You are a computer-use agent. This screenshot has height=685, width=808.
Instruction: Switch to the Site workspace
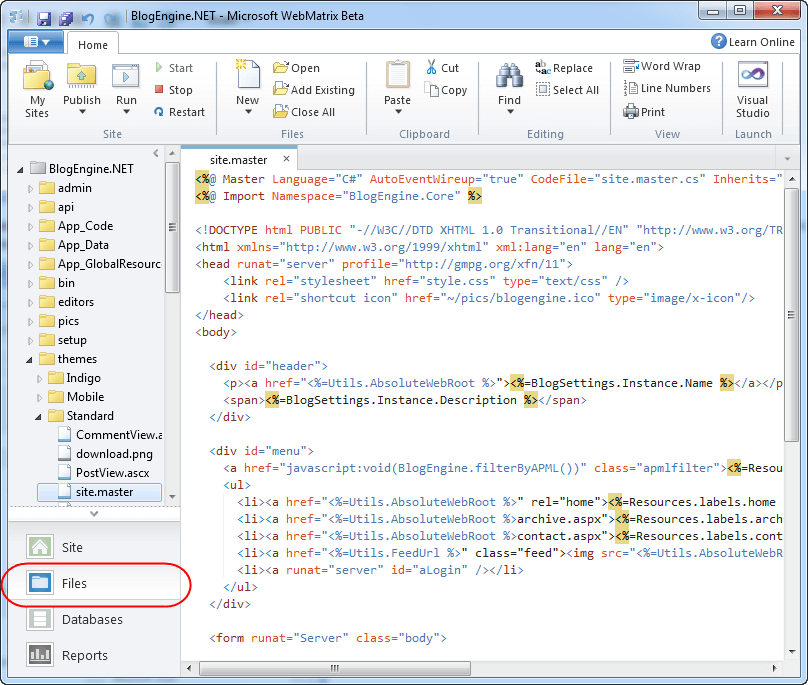94,547
